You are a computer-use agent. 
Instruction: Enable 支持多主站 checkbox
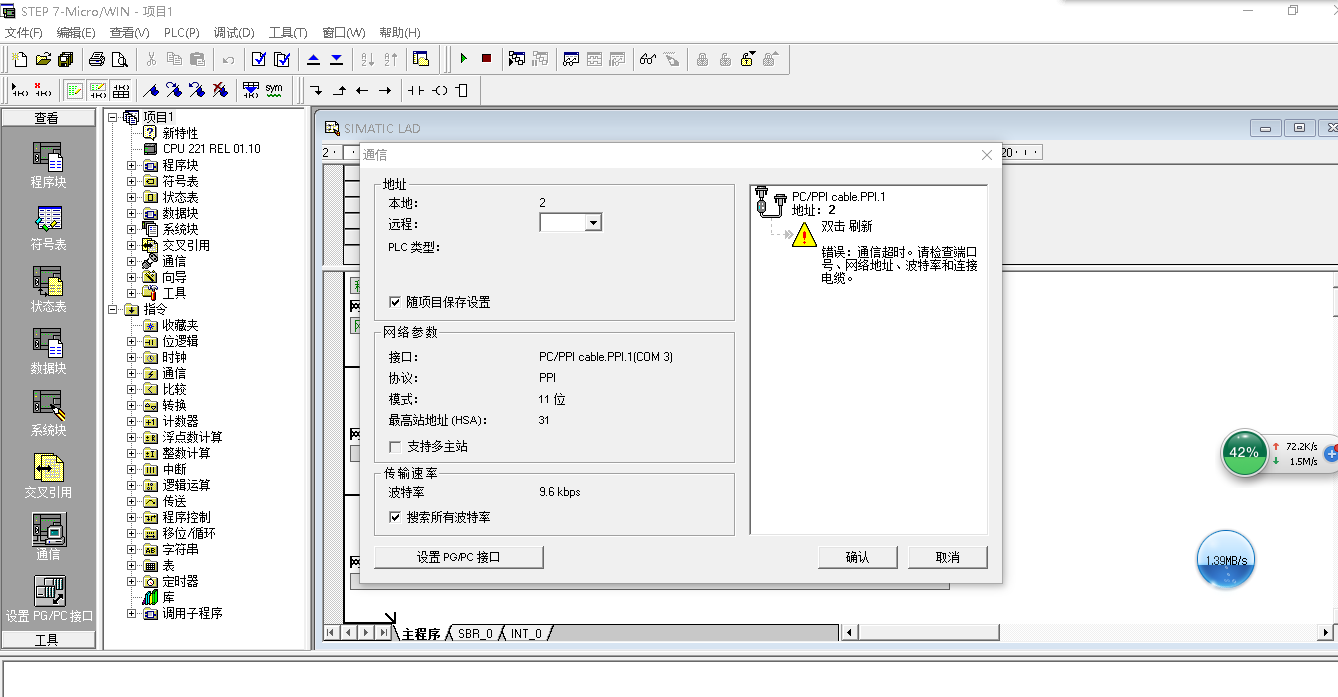pyautogui.click(x=395, y=446)
